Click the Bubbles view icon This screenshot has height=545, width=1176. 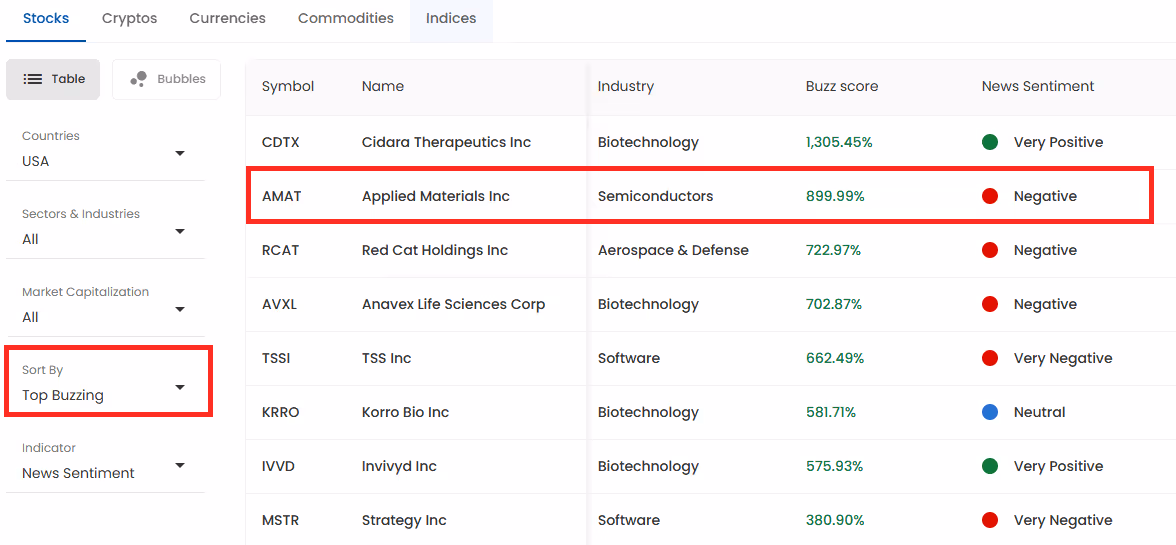(x=139, y=79)
